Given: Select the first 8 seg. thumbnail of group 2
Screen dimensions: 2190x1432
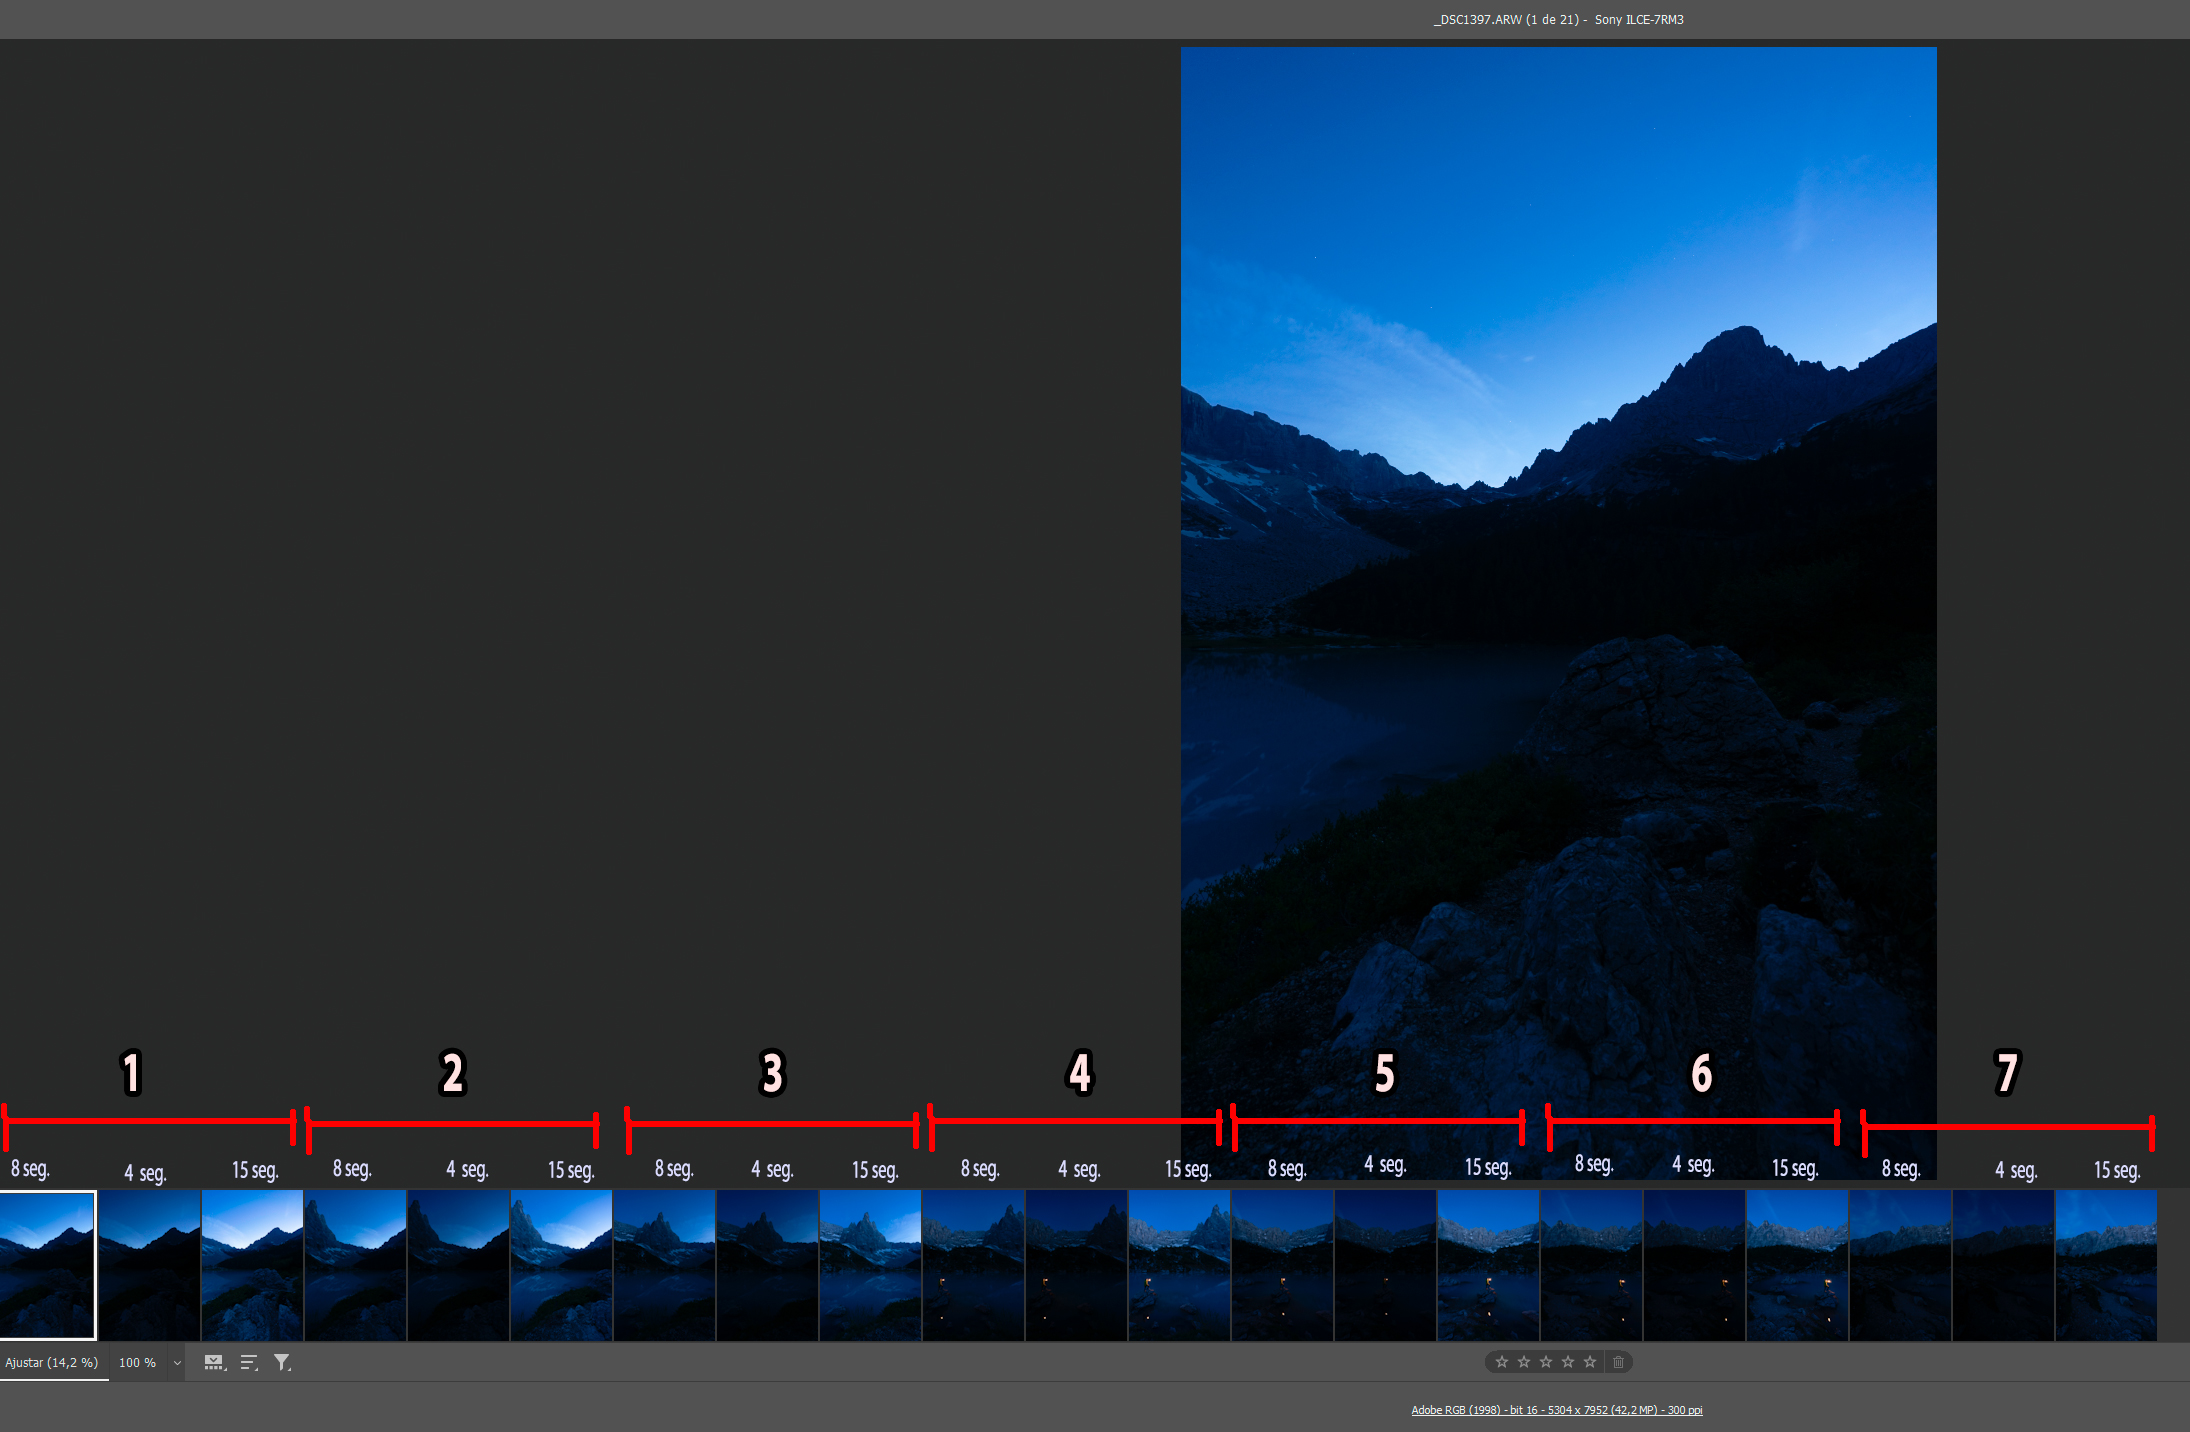Looking at the screenshot, I should tap(355, 1265).
